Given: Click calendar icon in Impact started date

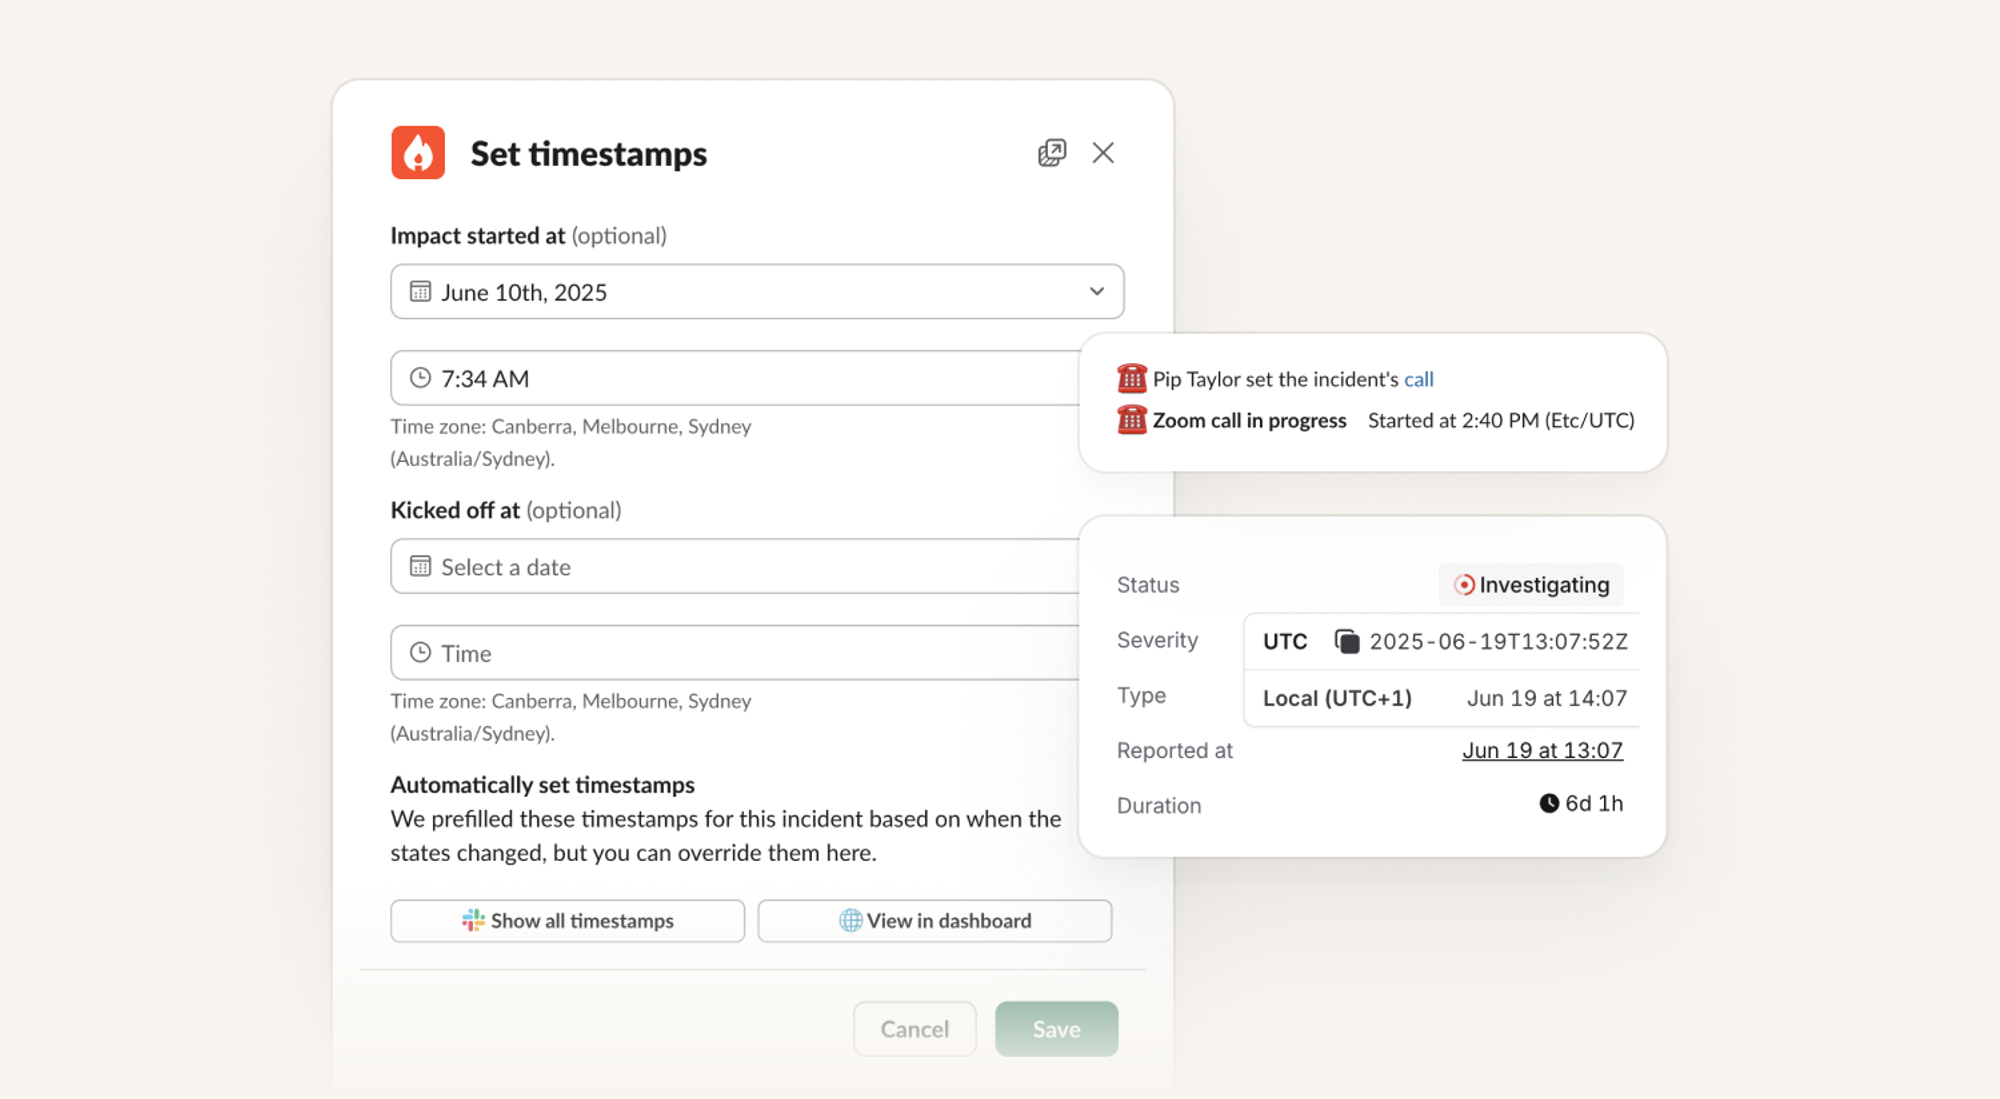Looking at the screenshot, I should tap(420, 292).
